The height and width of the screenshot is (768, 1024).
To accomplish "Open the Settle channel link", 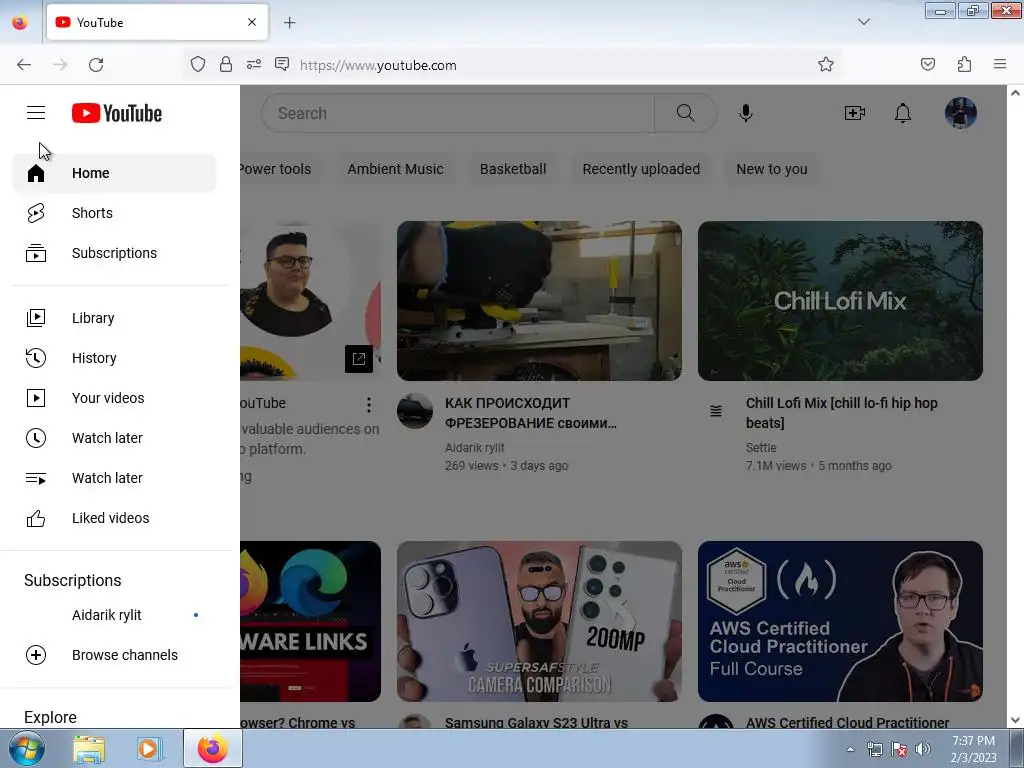I will pos(761,447).
